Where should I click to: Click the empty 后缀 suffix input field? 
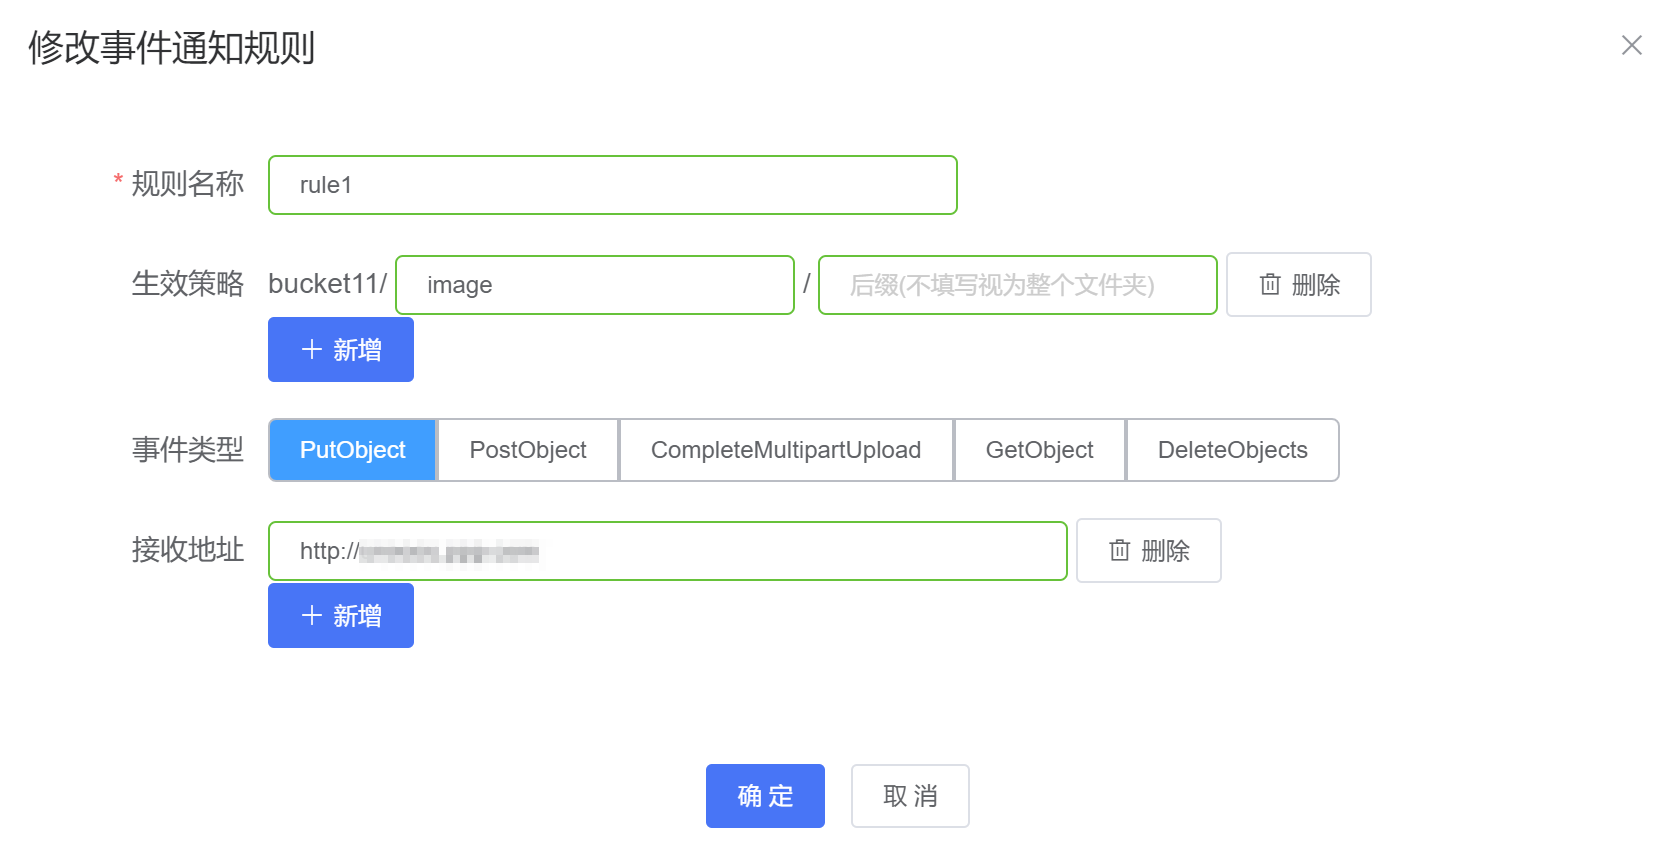point(1017,285)
